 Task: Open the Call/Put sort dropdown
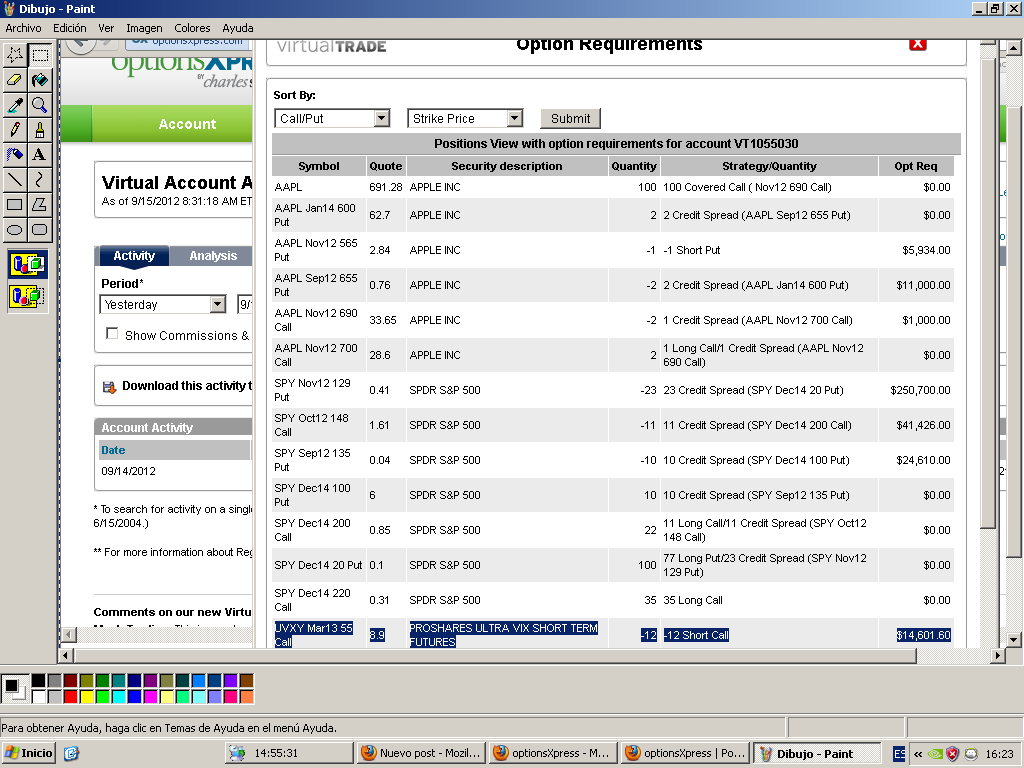(382, 118)
